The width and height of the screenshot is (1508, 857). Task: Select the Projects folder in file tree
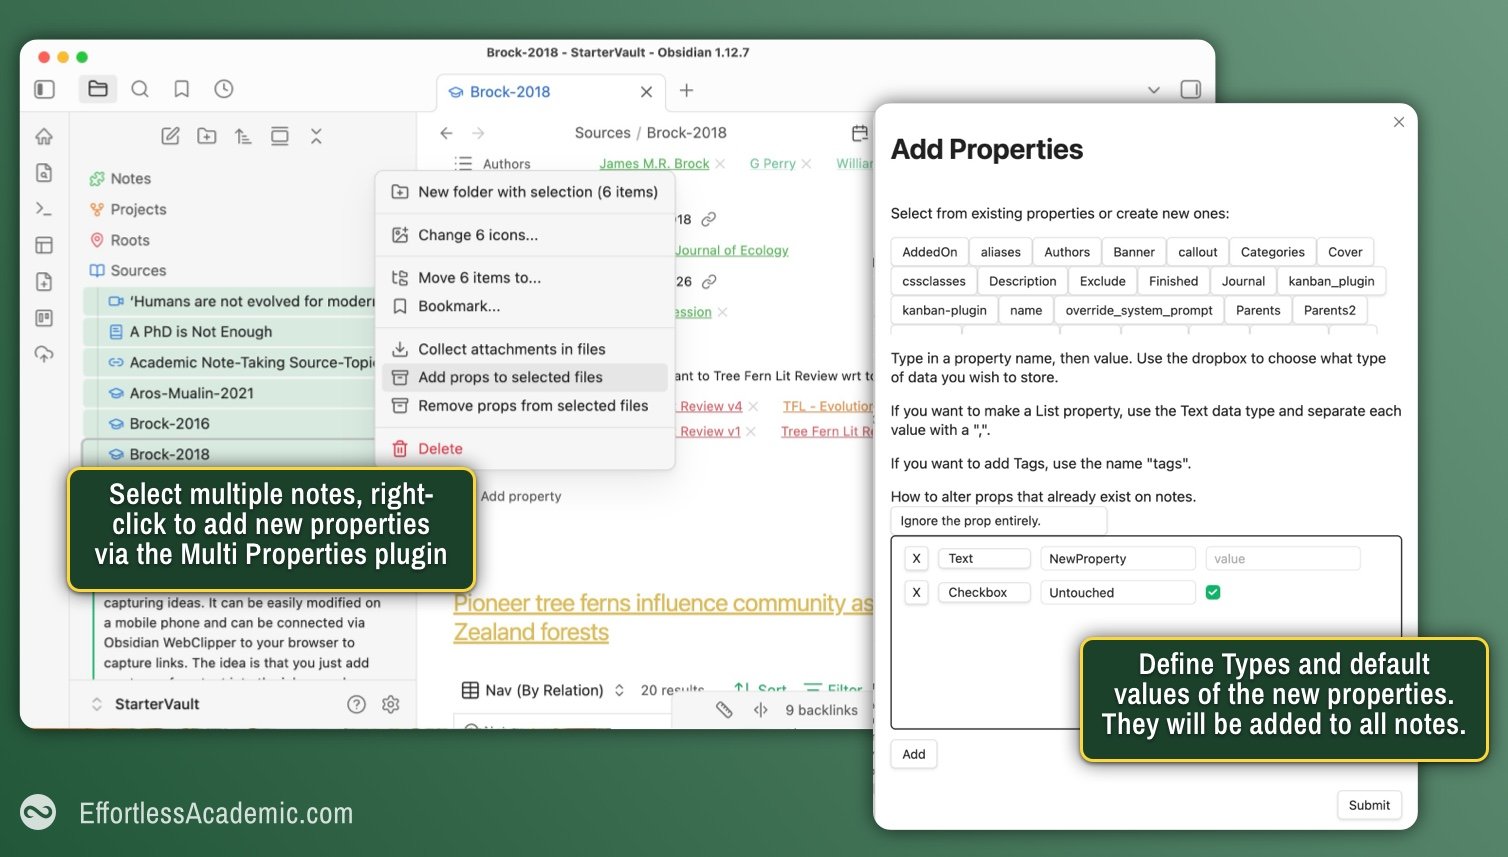pos(138,209)
